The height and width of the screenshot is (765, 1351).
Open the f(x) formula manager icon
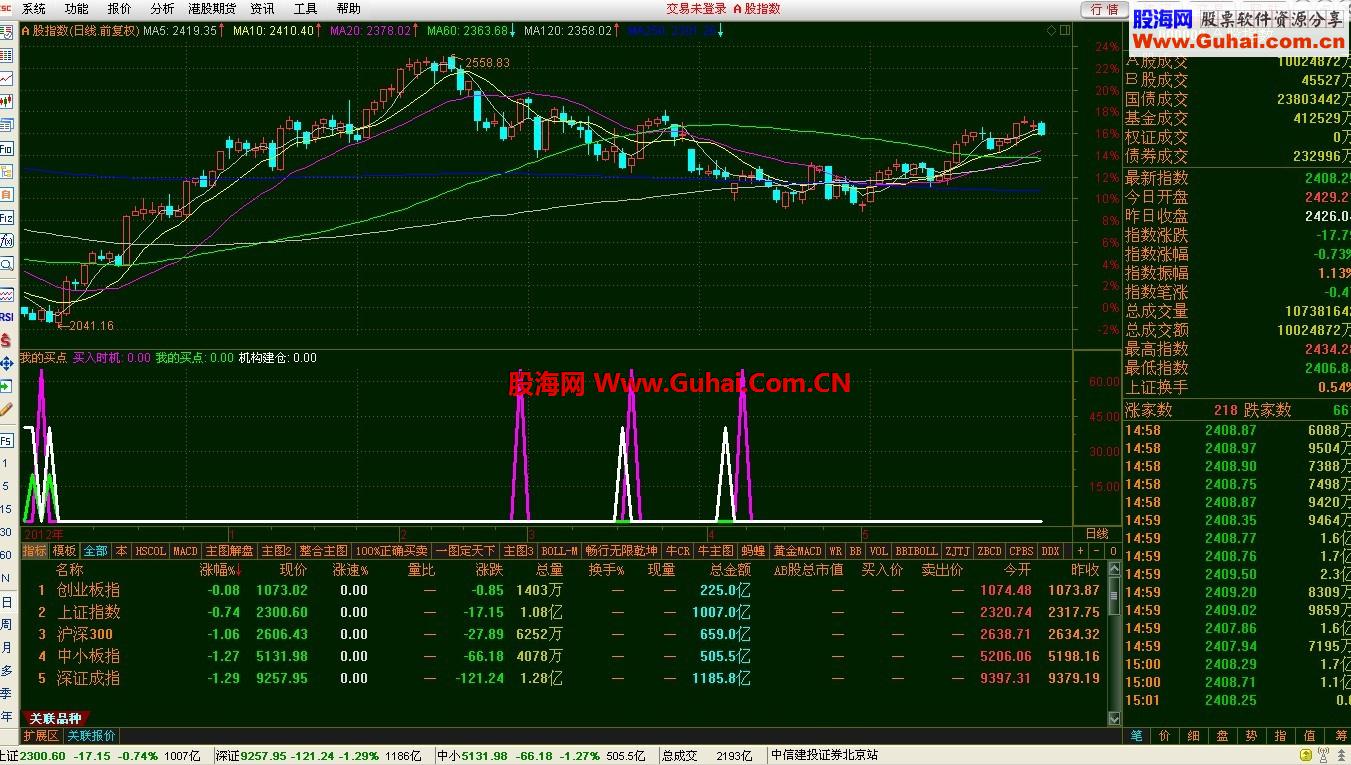click(7, 241)
